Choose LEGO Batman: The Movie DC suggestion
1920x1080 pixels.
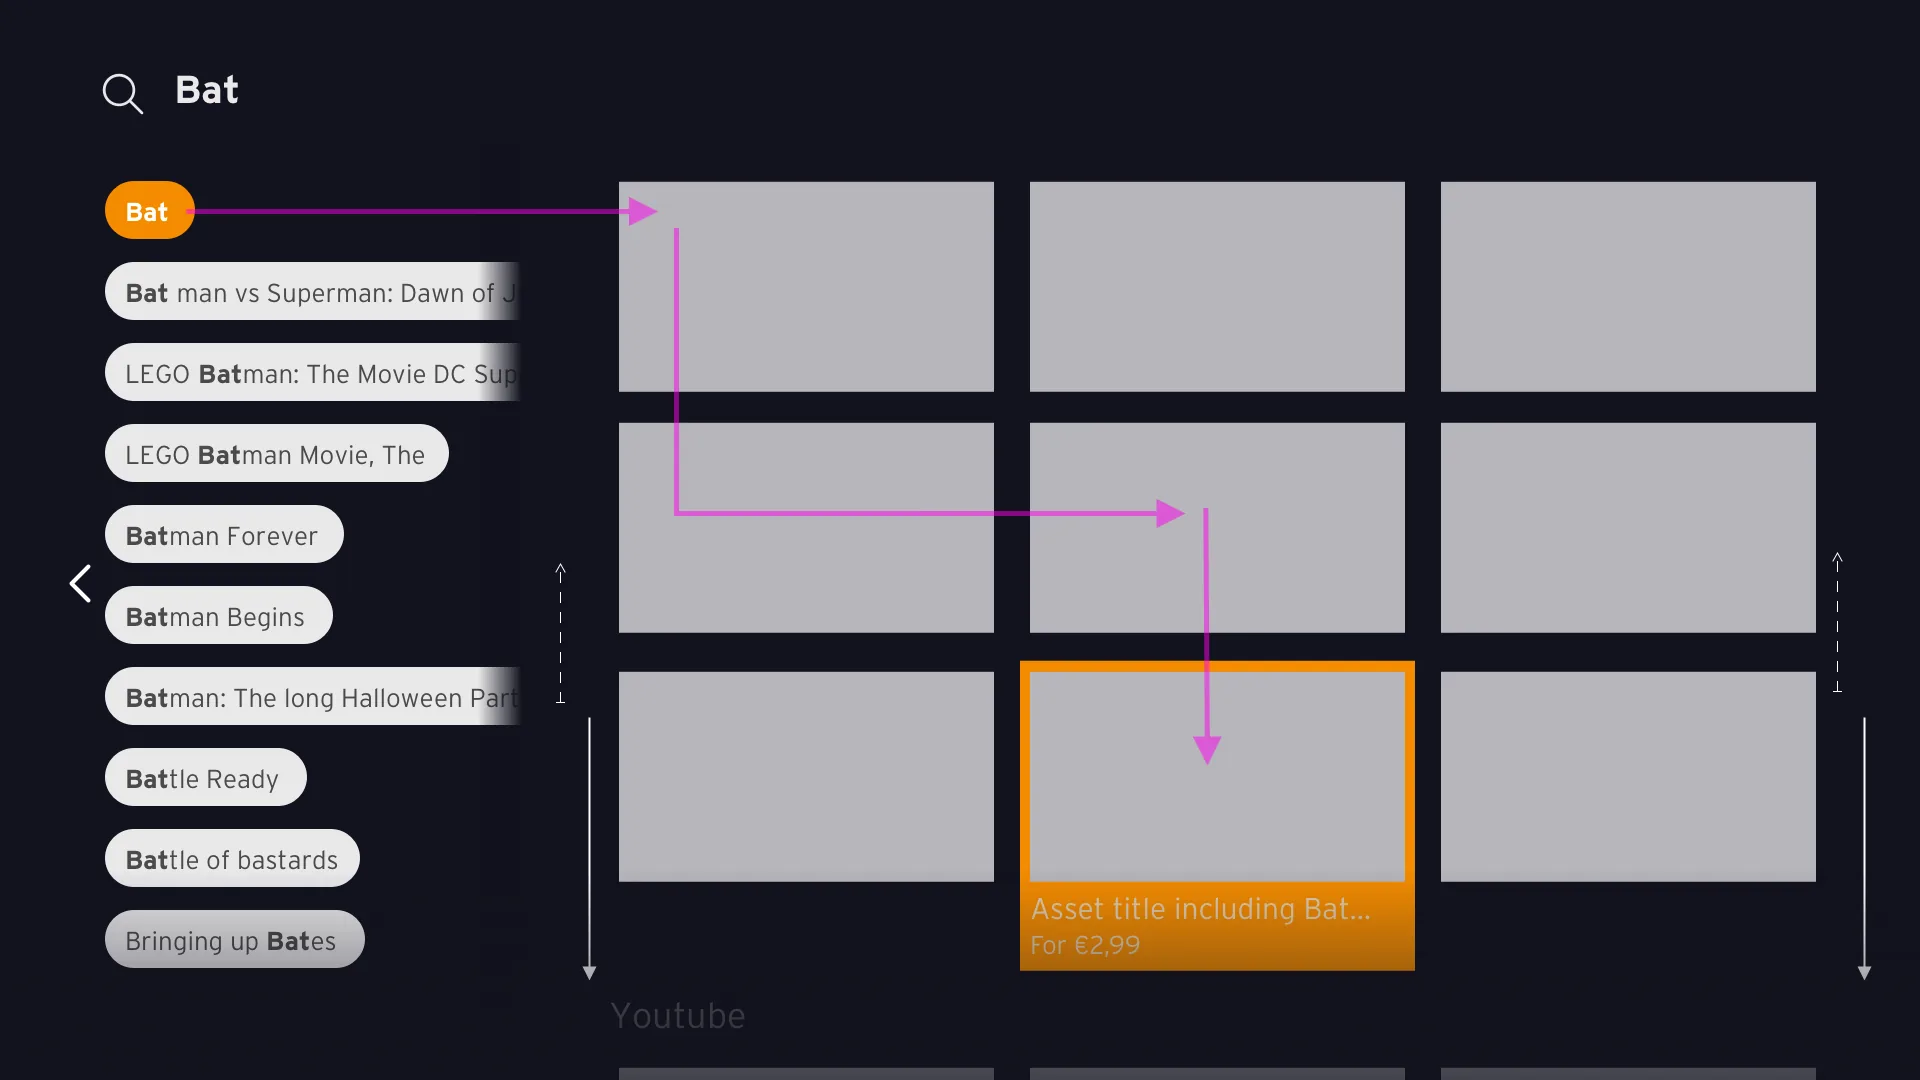[312, 372]
